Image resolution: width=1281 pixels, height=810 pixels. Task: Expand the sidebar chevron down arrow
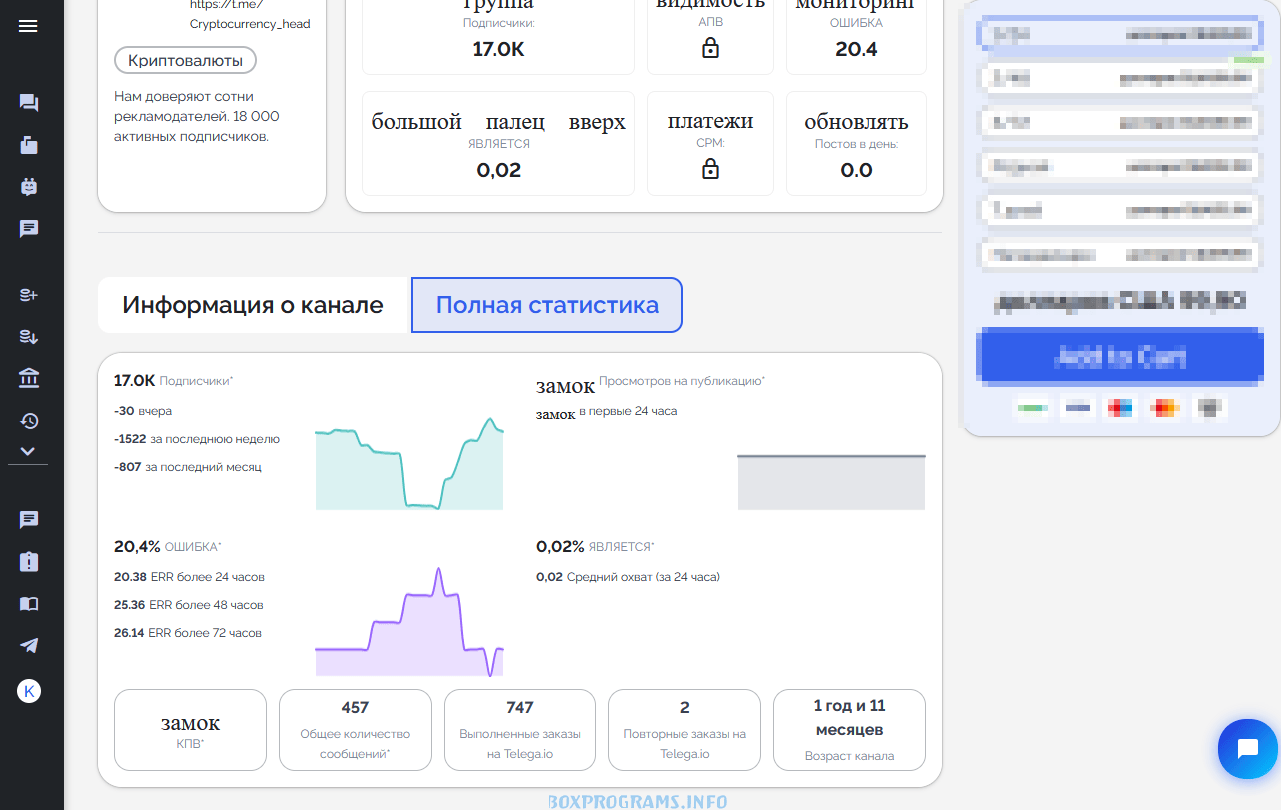point(28,451)
